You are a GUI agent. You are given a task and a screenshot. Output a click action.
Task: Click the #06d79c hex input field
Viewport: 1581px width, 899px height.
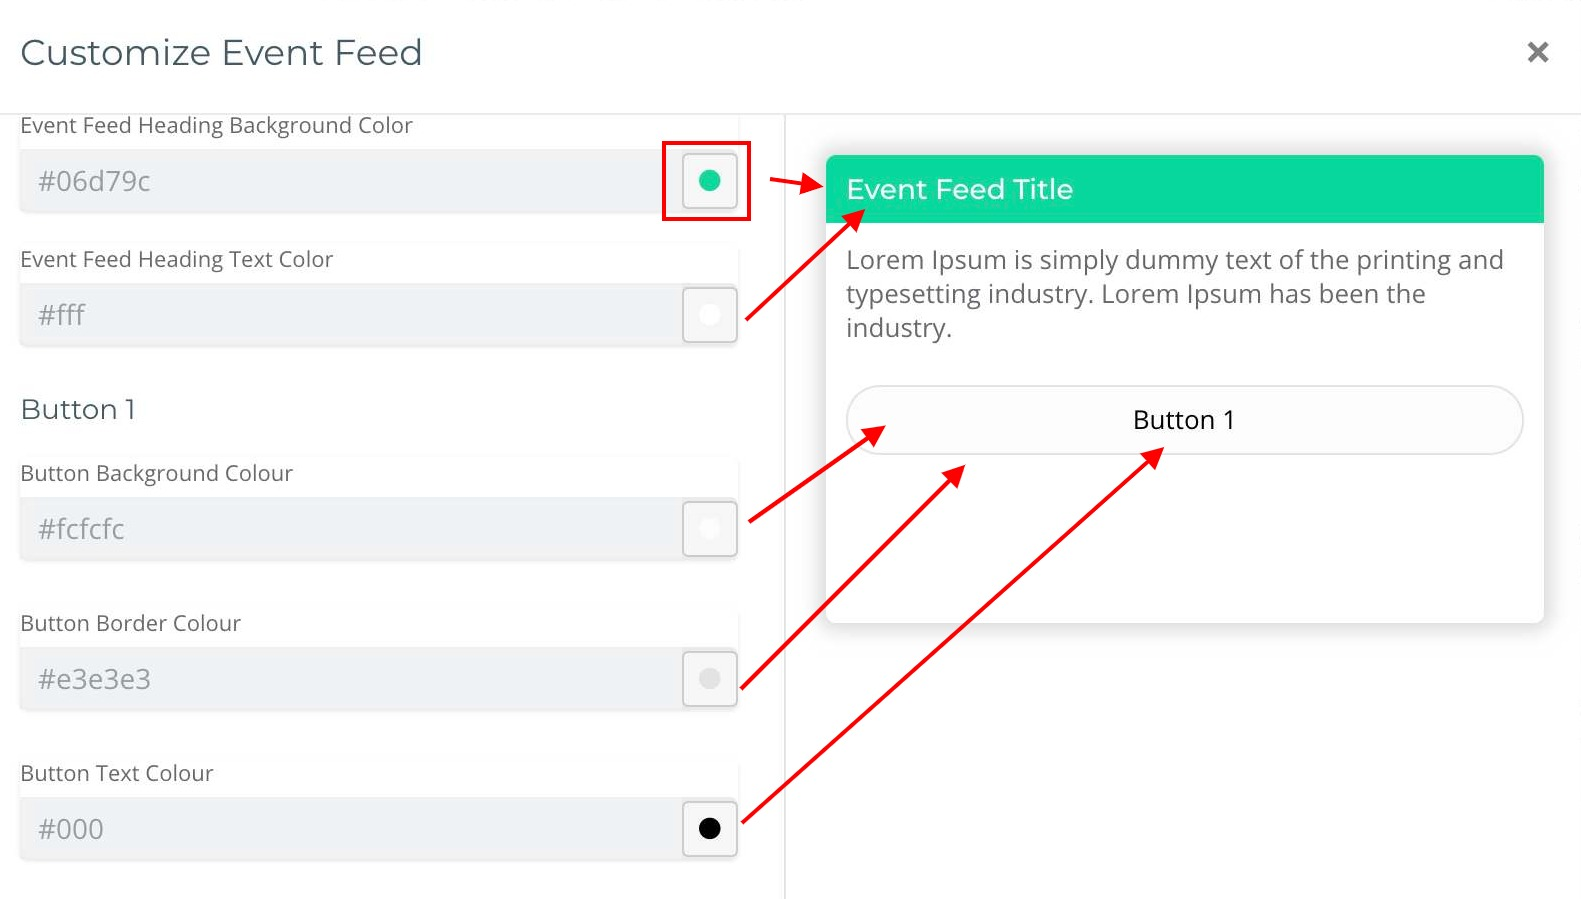point(340,181)
